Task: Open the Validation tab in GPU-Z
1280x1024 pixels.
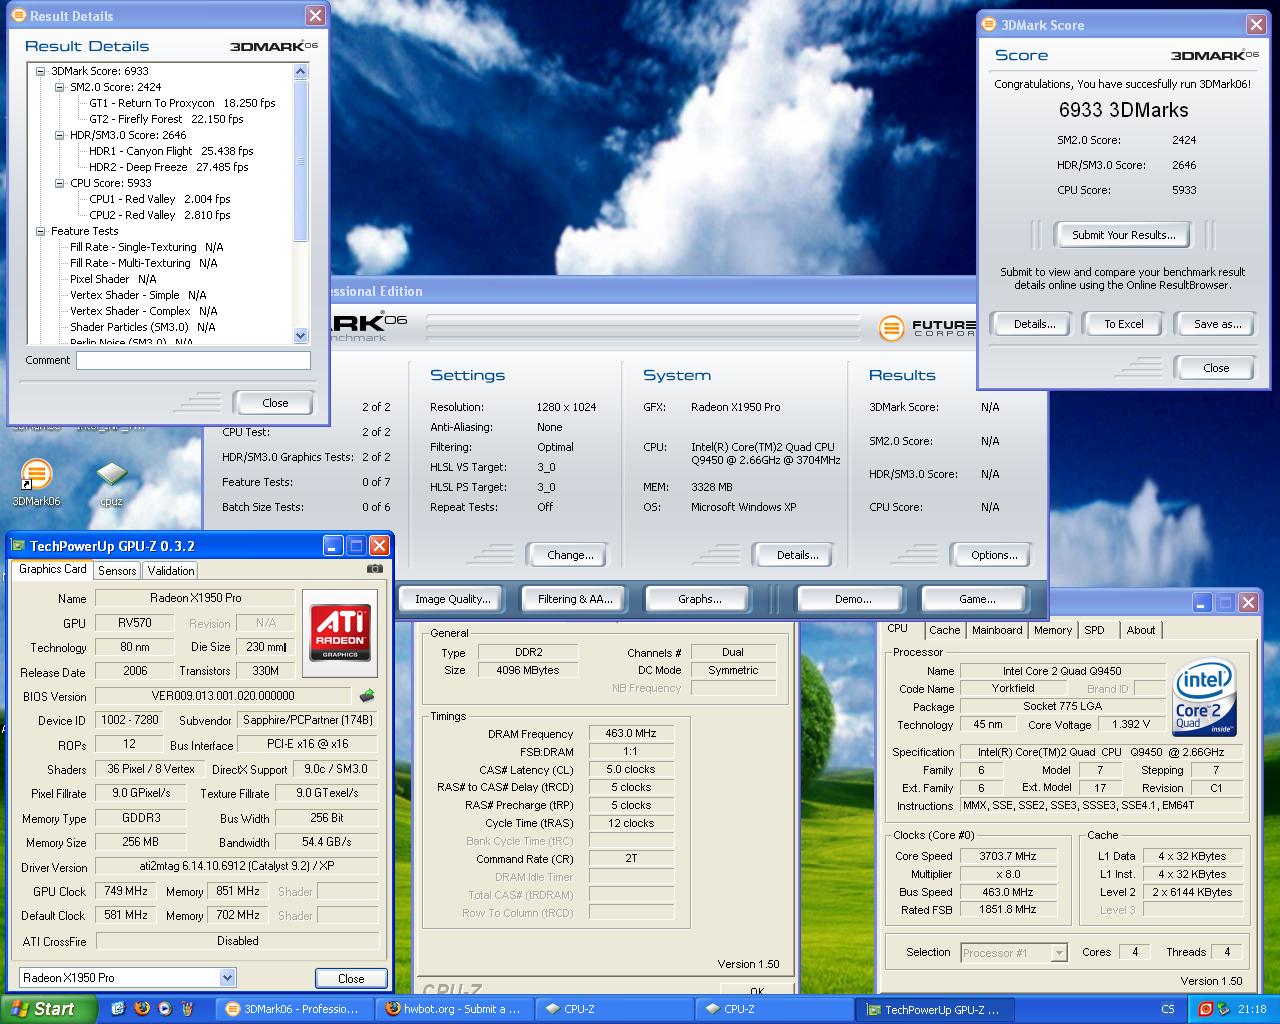Action: pyautogui.click(x=171, y=570)
